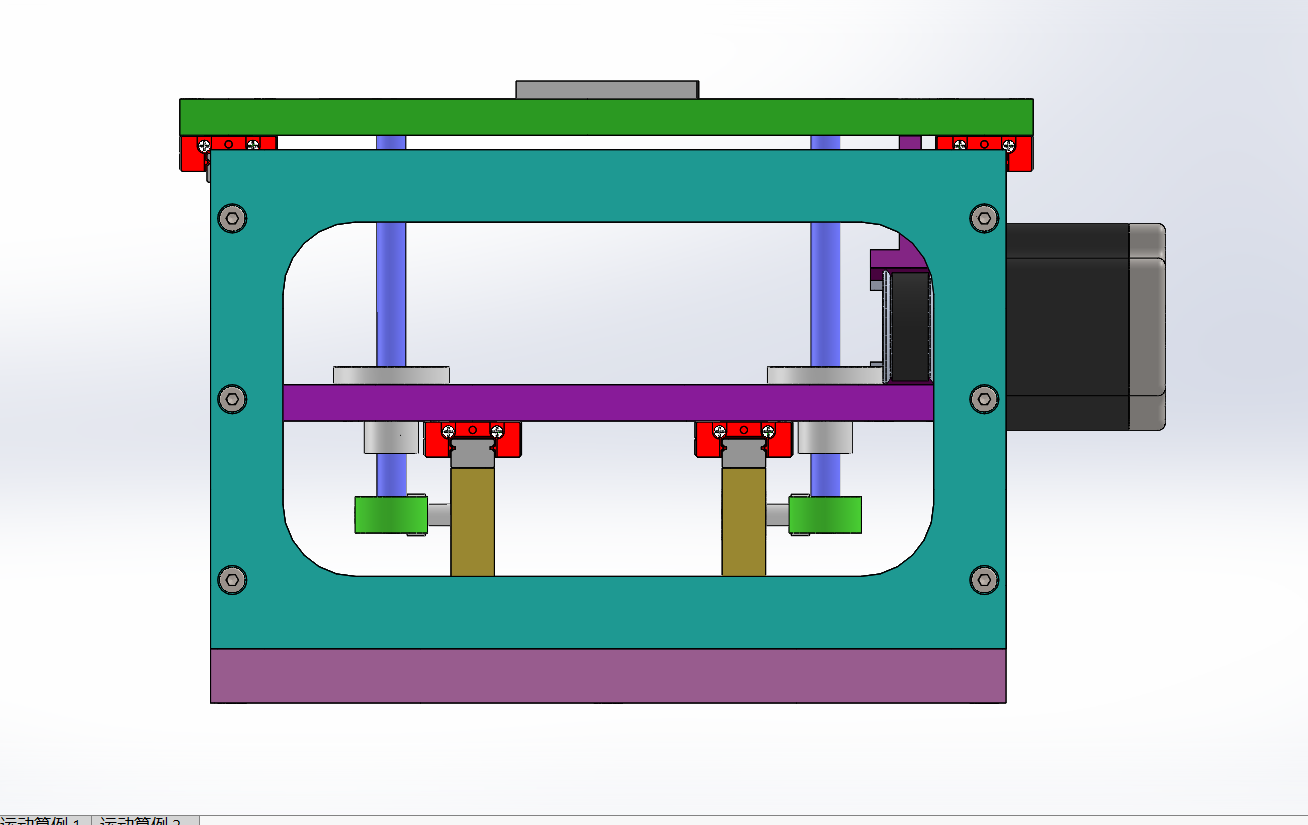Click the left blue vertical guide rod
The width and height of the screenshot is (1308, 825).
tap(391, 295)
